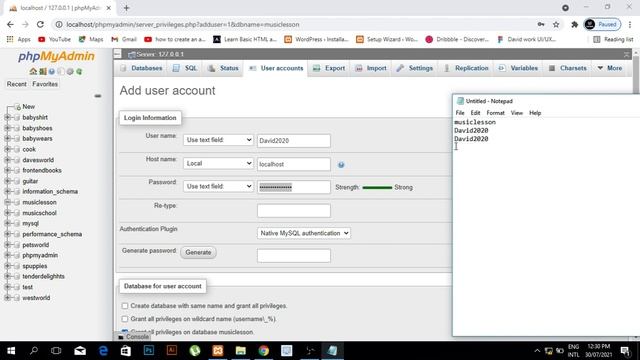
Task: Open Charsets tab
Action: click(568, 68)
